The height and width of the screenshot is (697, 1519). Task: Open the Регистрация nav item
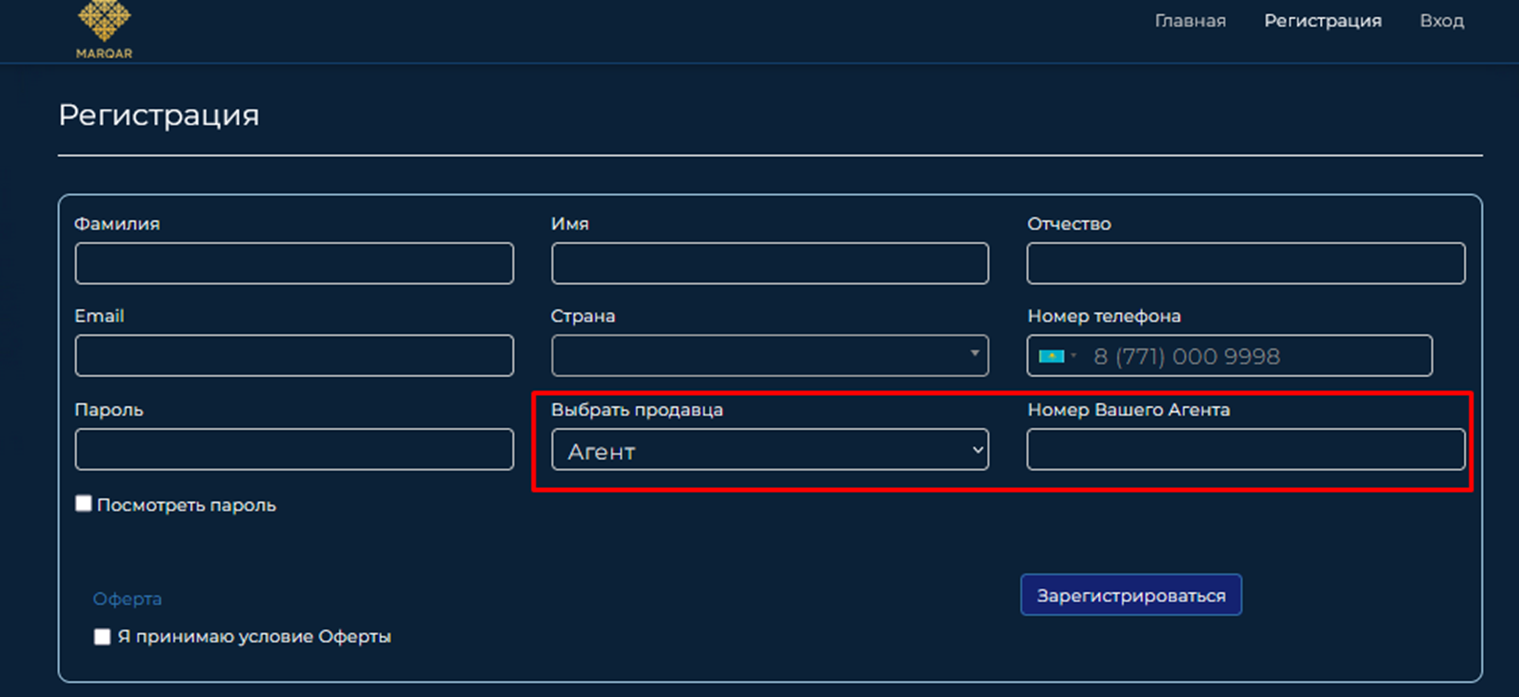1322,21
